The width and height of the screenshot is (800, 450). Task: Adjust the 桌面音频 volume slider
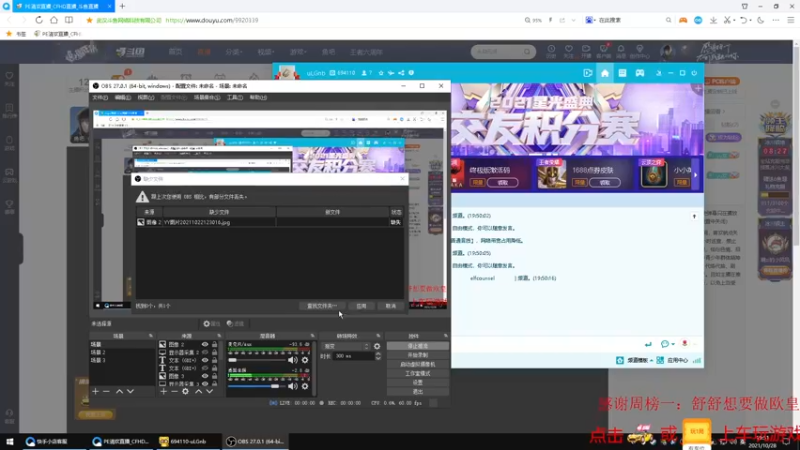257,386
